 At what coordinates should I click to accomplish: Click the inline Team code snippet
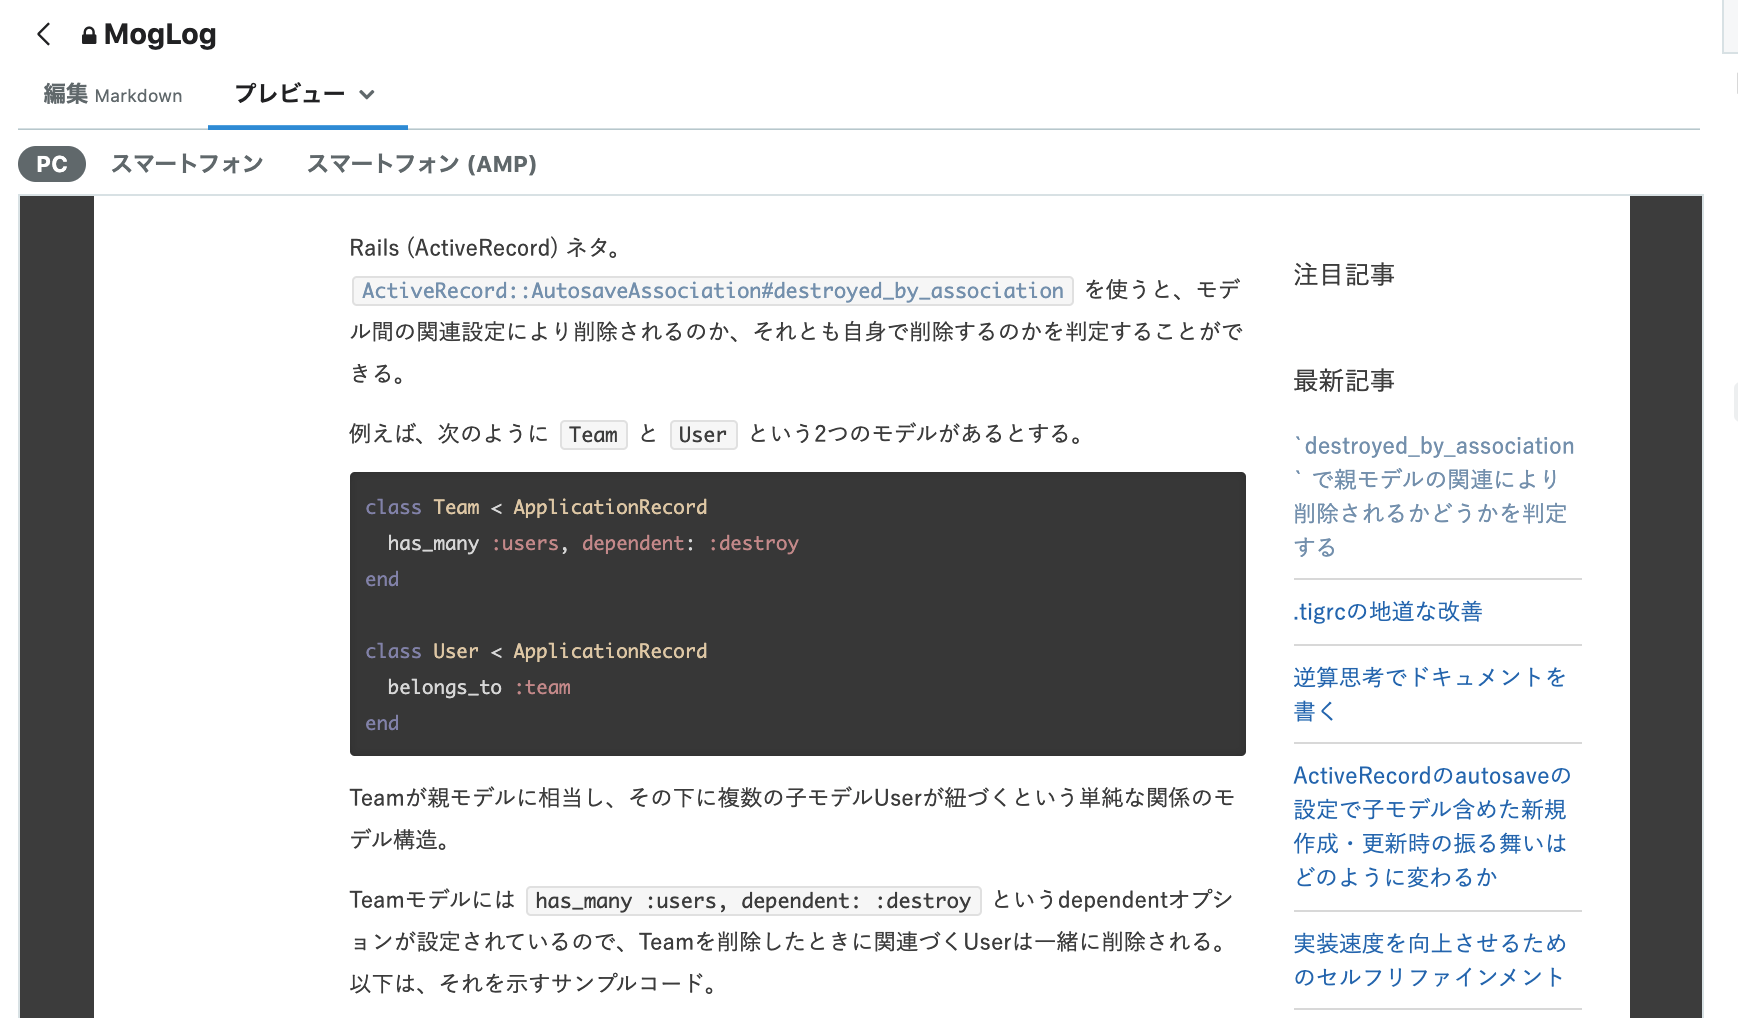(593, 434)
